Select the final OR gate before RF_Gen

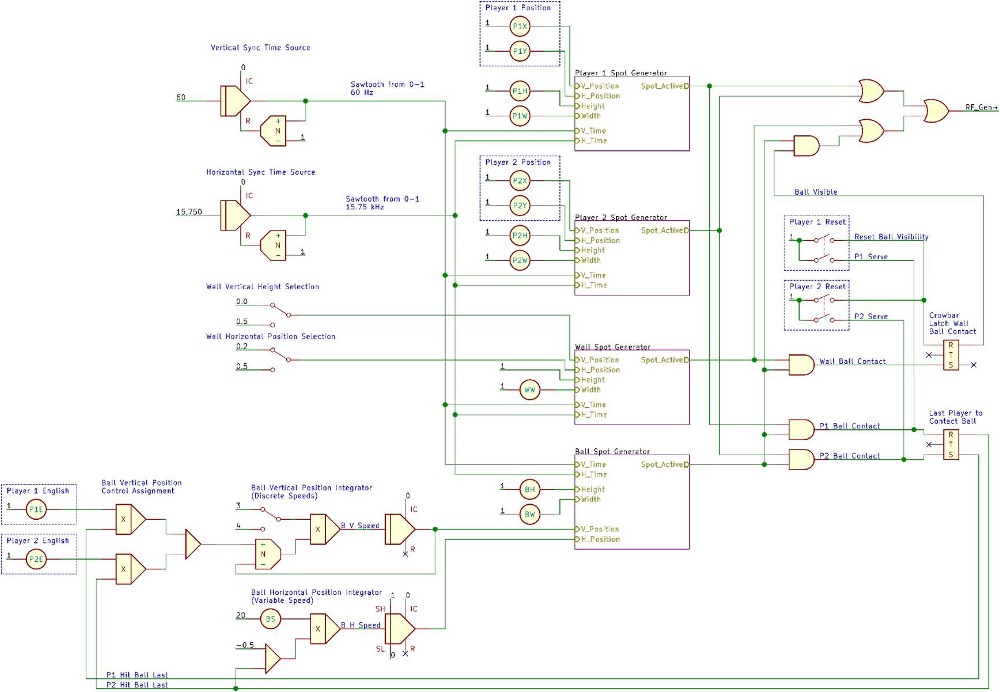937,109
